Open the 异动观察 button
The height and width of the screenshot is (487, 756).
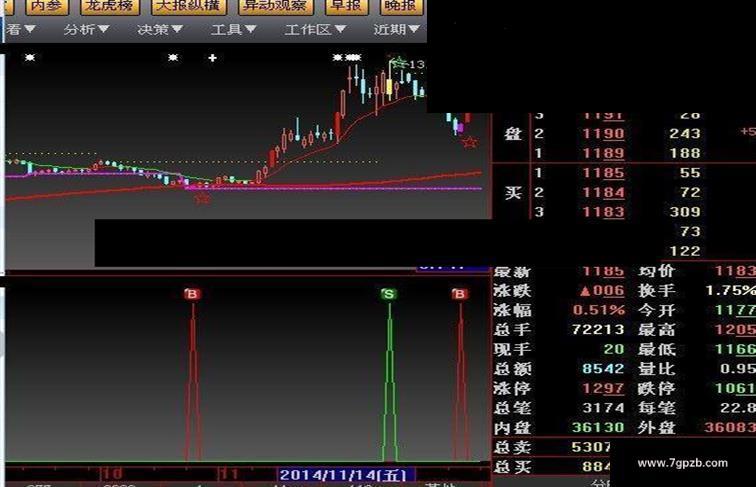click(276, 5)
